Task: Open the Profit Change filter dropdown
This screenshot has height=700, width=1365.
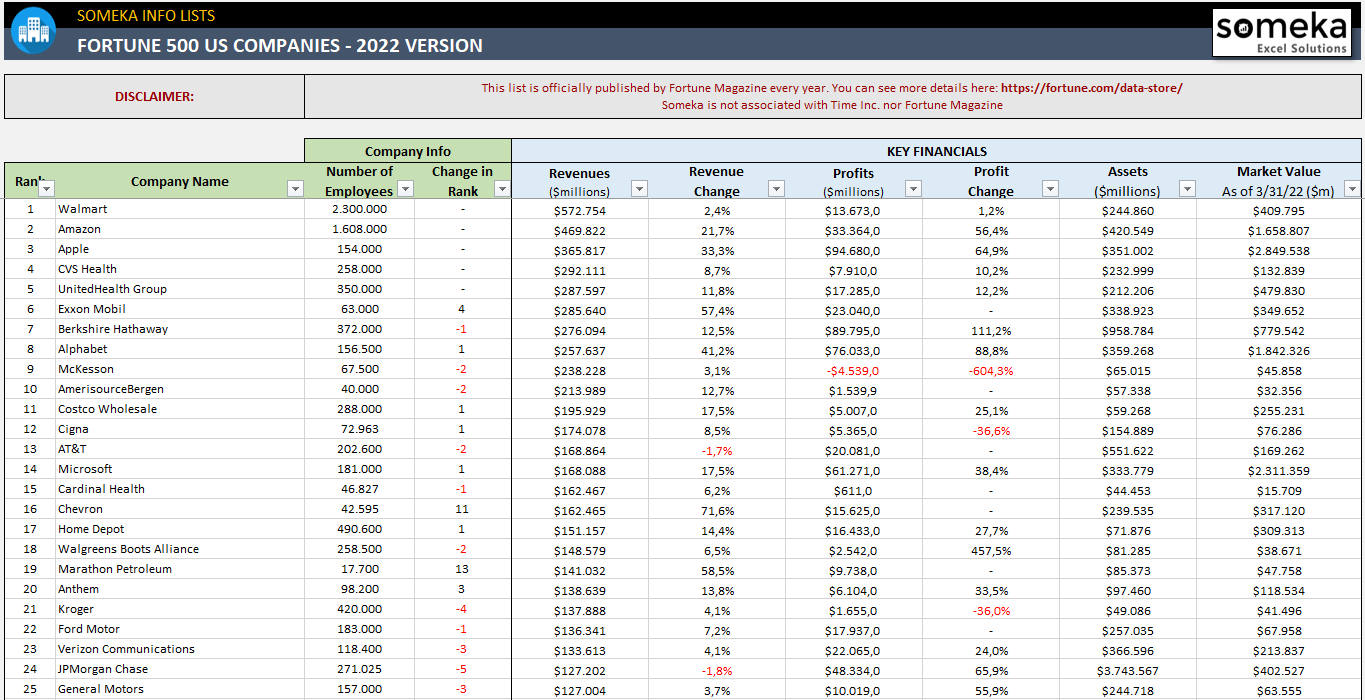Action: (1050, 188)
